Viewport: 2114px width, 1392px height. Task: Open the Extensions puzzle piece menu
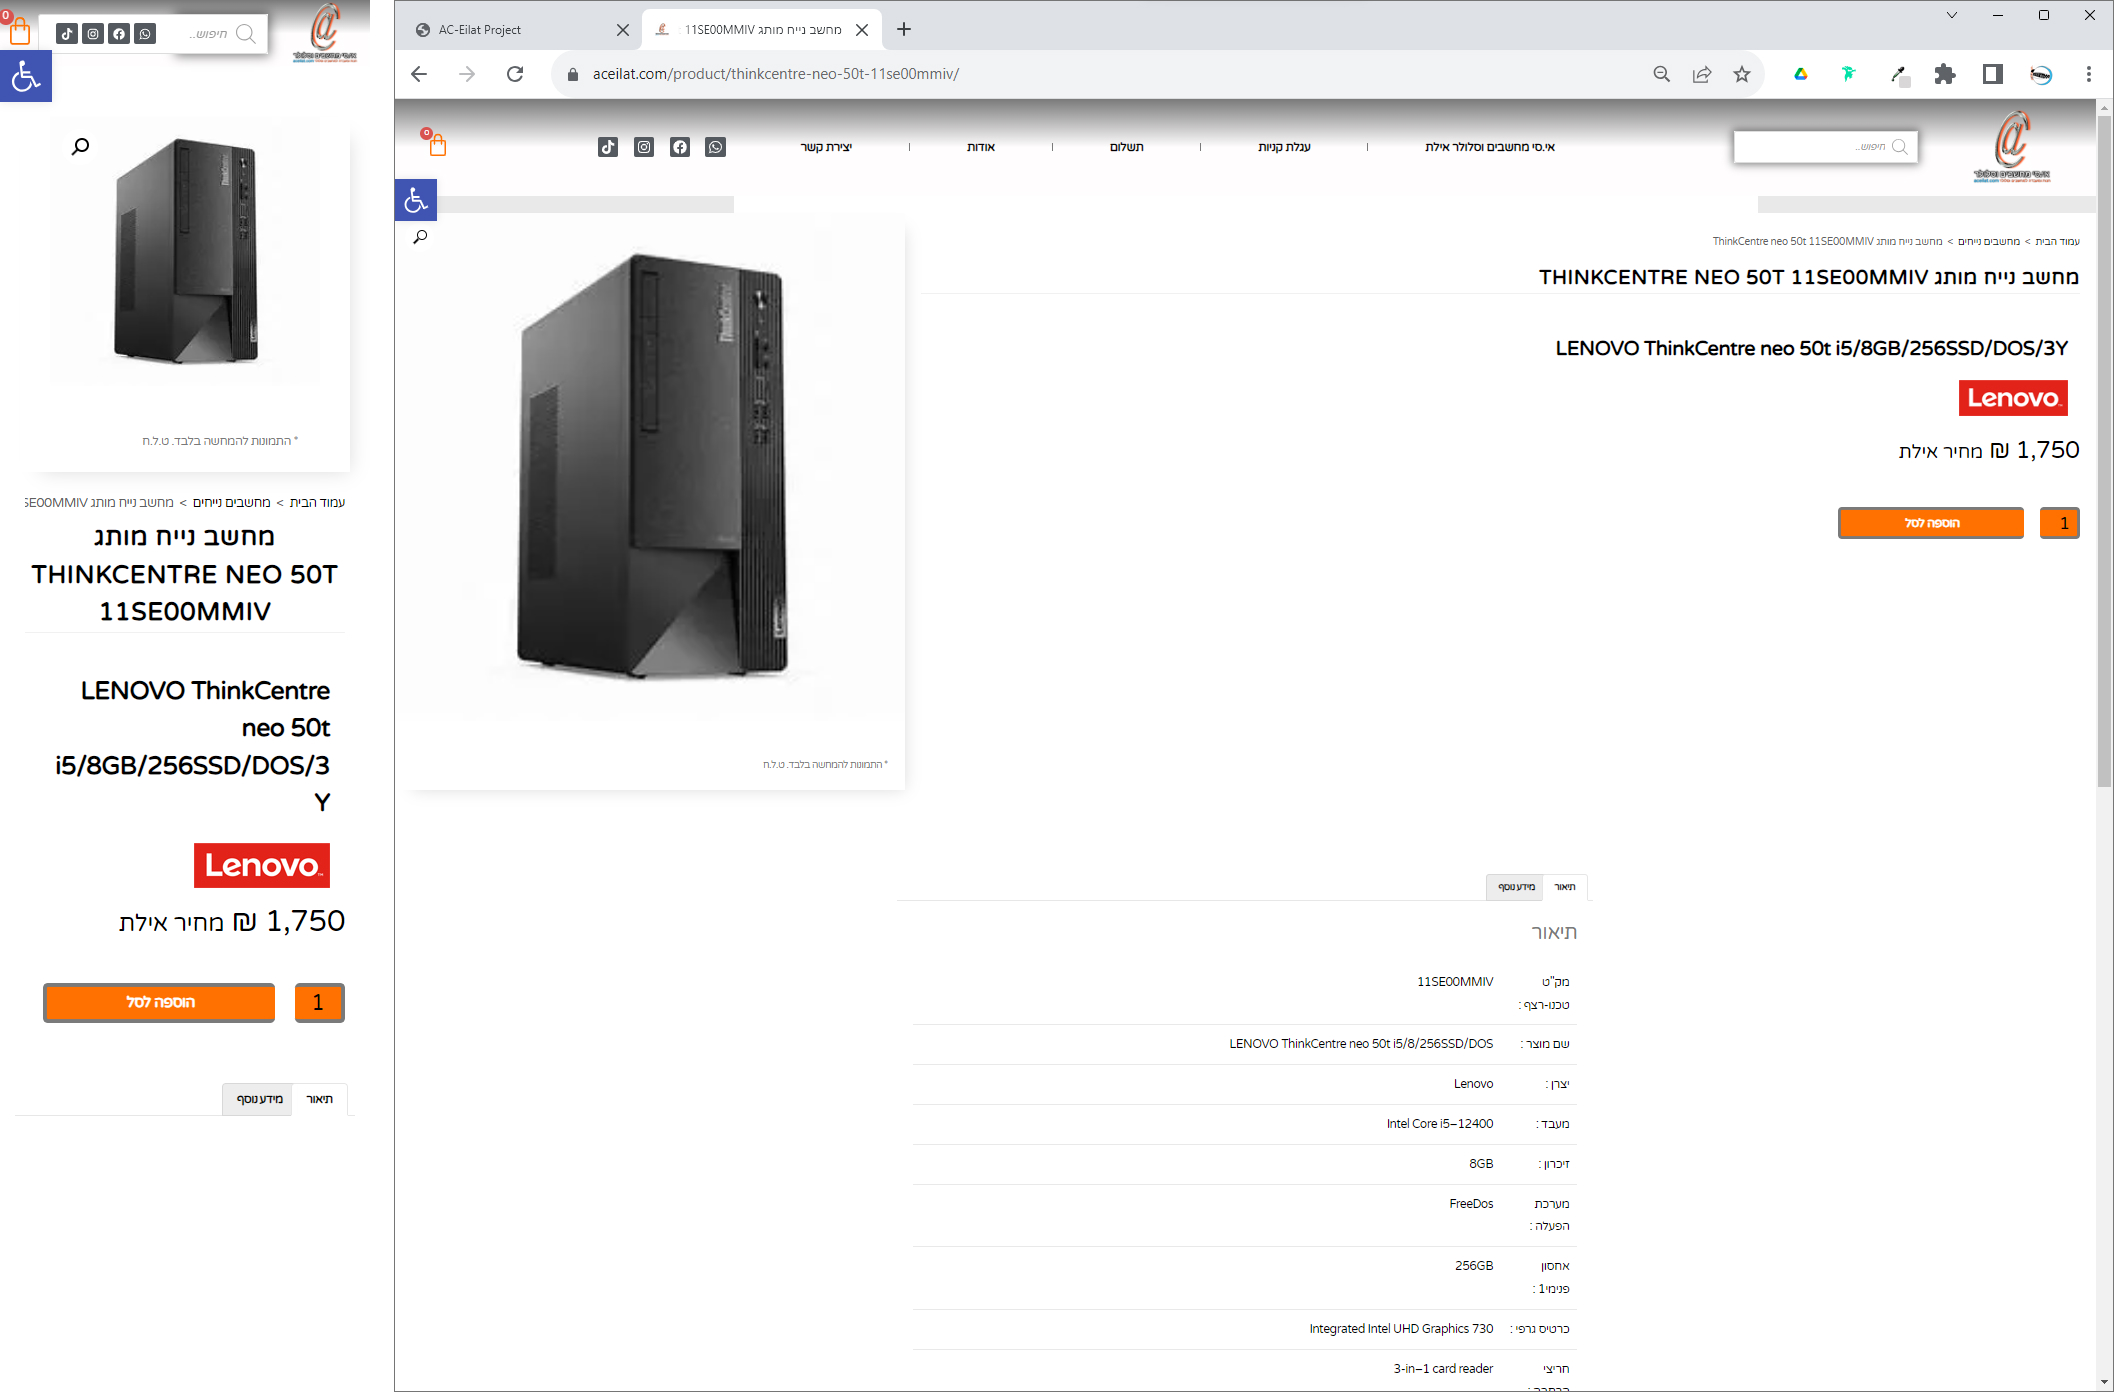click(x=1945, y=74)
